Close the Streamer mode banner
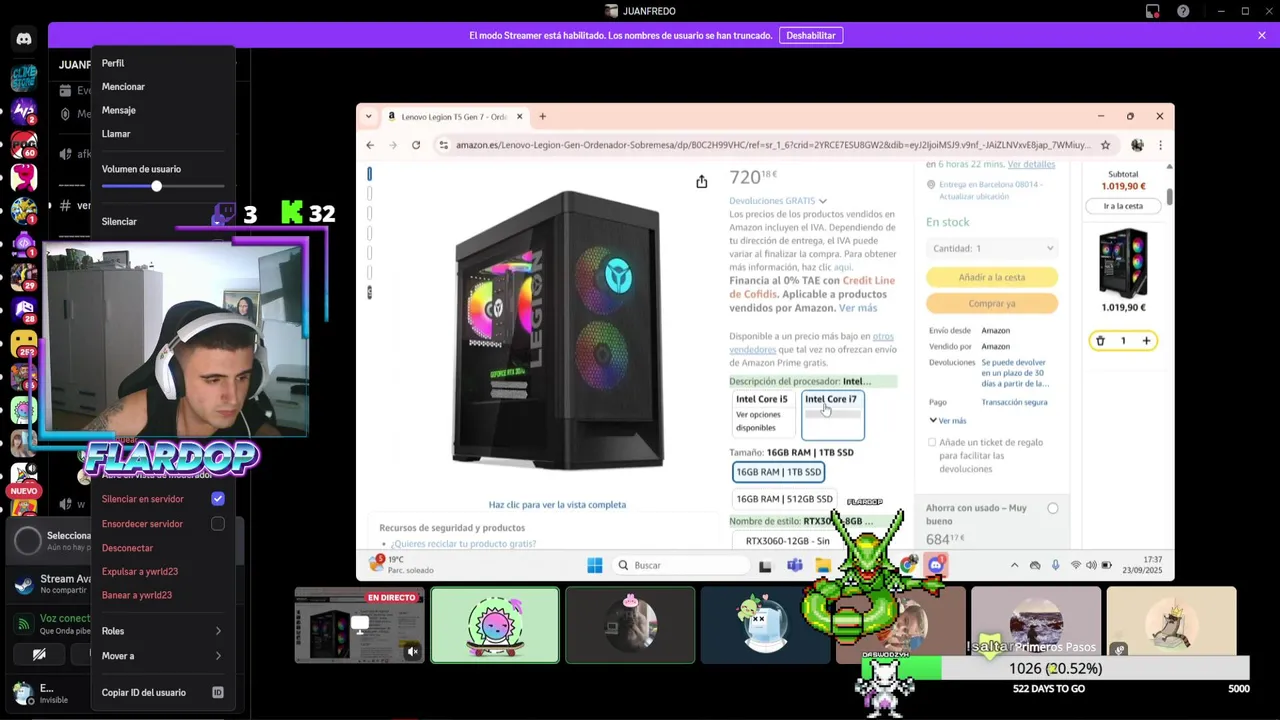Image resolution: width=1280 pixels, height=720 pixels. click(1262, 35)
